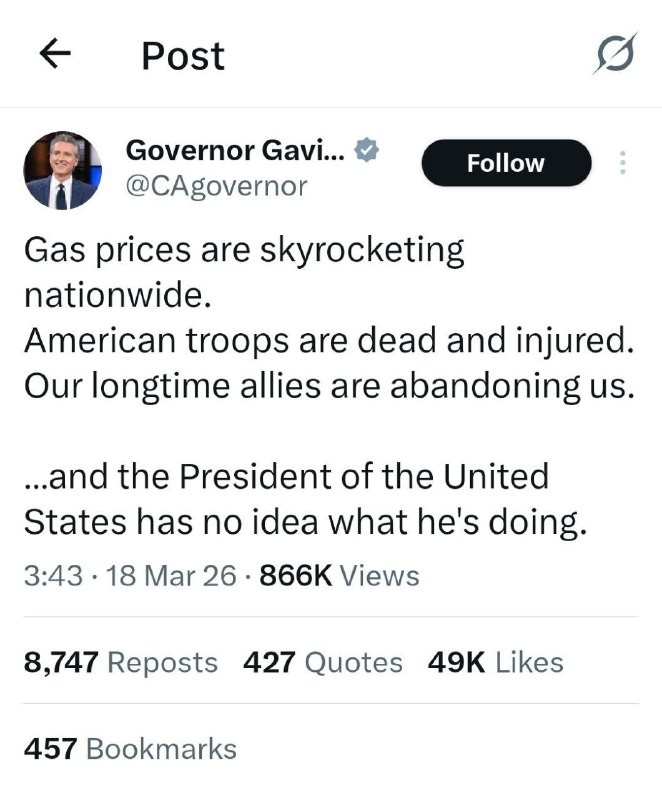662x800 pixels.
Task: Tap the "Gas prices are skyrocketing" line
Action: (x=244, y=250)
